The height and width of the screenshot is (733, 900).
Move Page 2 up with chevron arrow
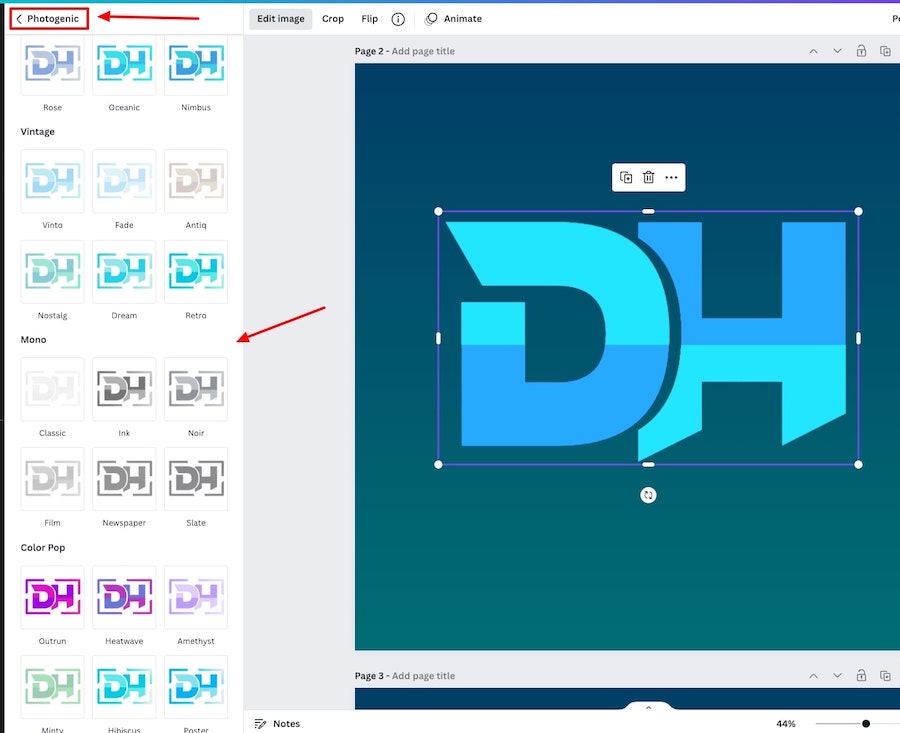[x=813, y=51]
